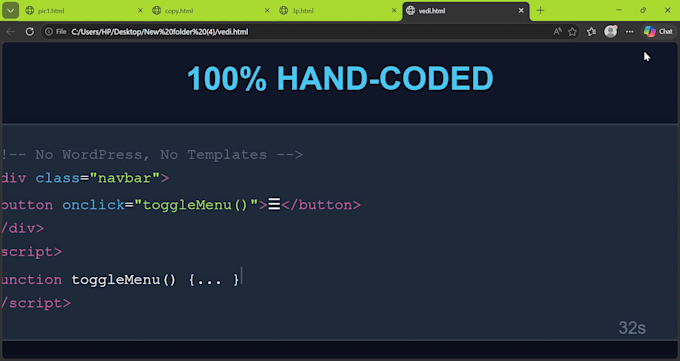Switch to the 3p.html tab
This screenshot has width=680, height=361.
338,11
